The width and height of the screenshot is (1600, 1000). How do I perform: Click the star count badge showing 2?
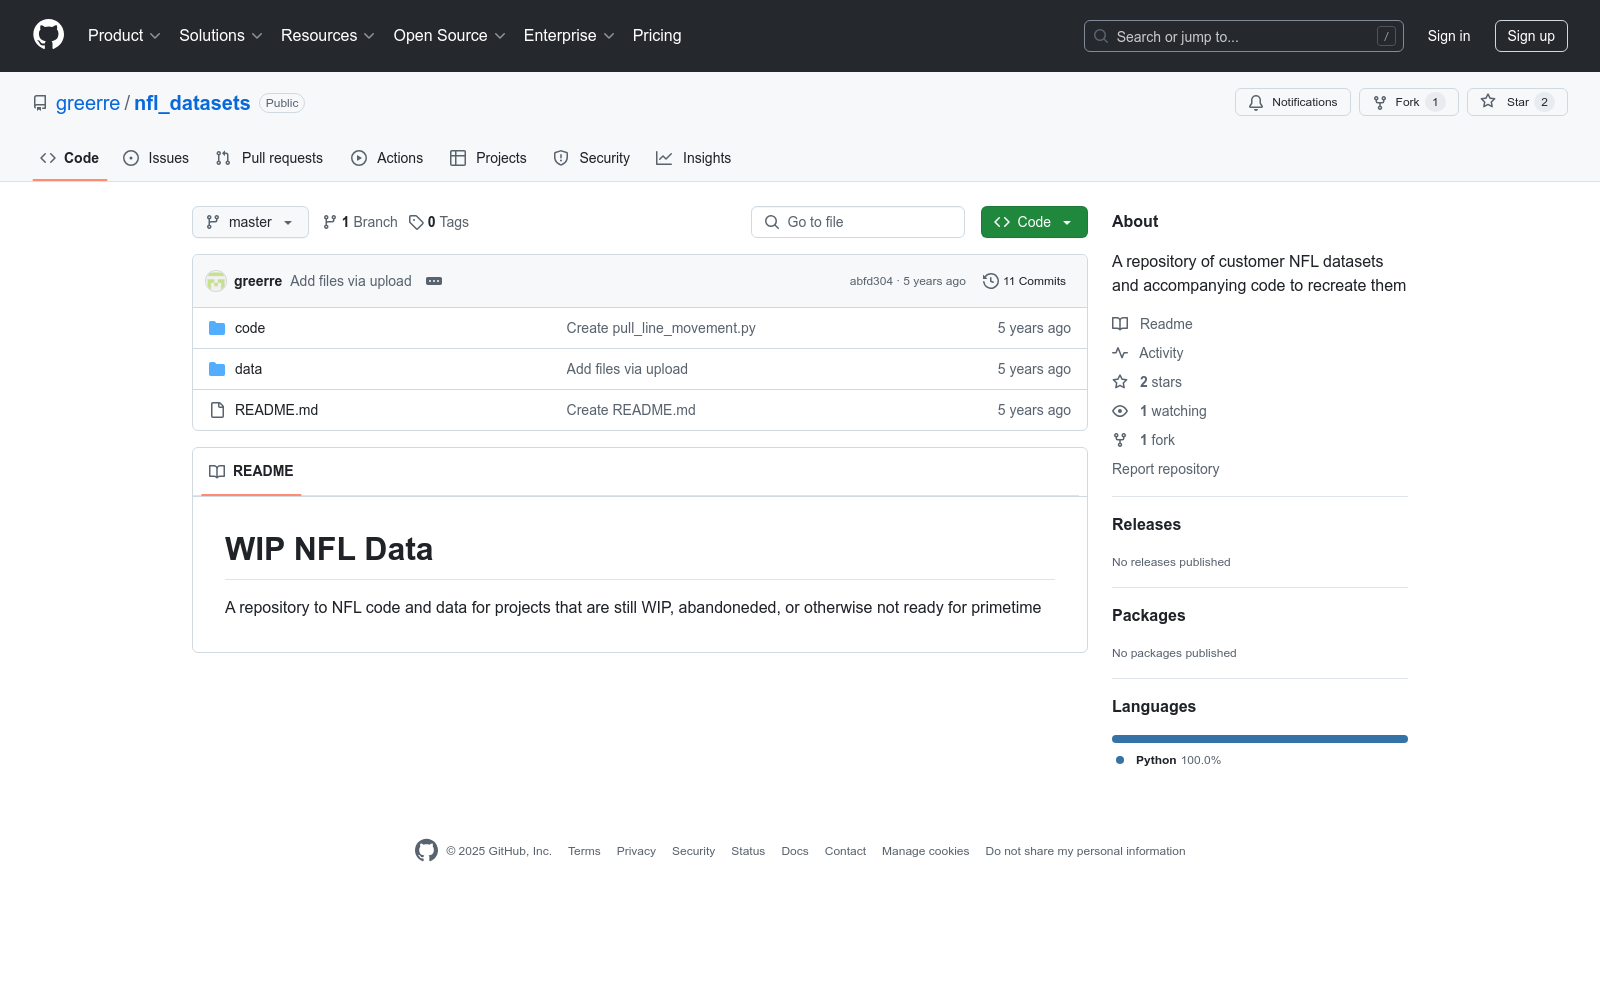[1544, 102]
